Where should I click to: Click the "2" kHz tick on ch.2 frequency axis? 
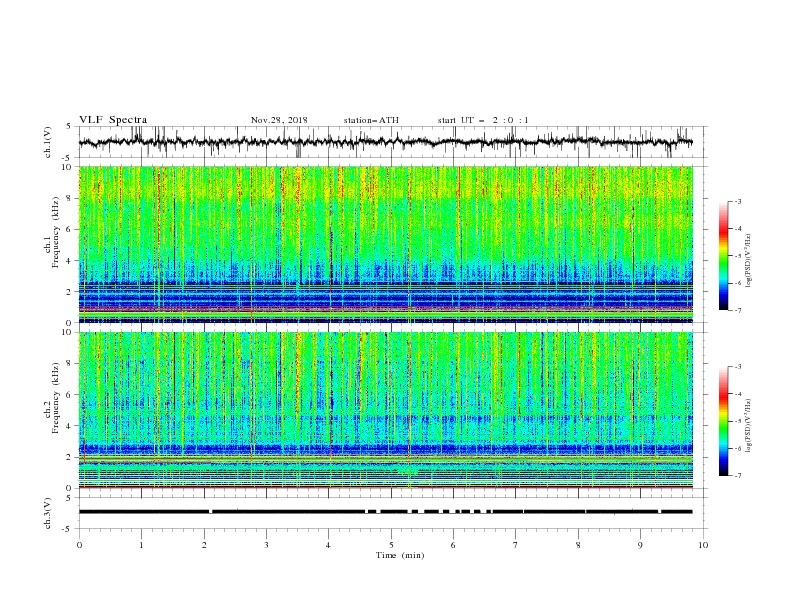coord(69,457)
